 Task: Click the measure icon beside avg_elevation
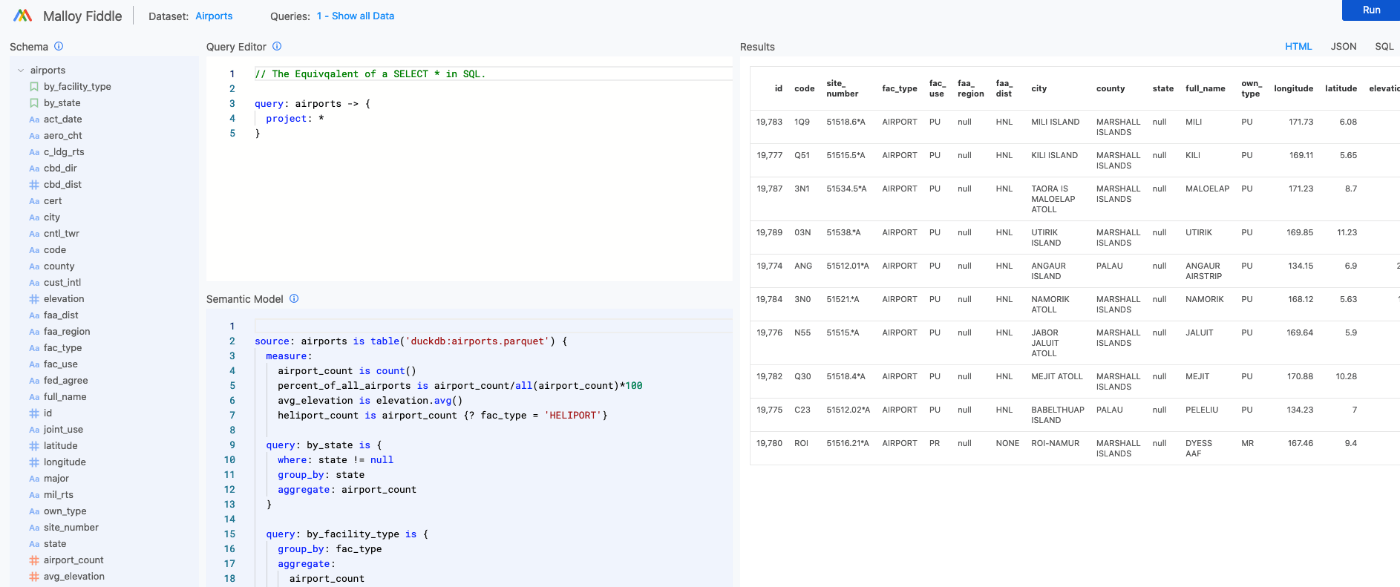coord(34,576)
